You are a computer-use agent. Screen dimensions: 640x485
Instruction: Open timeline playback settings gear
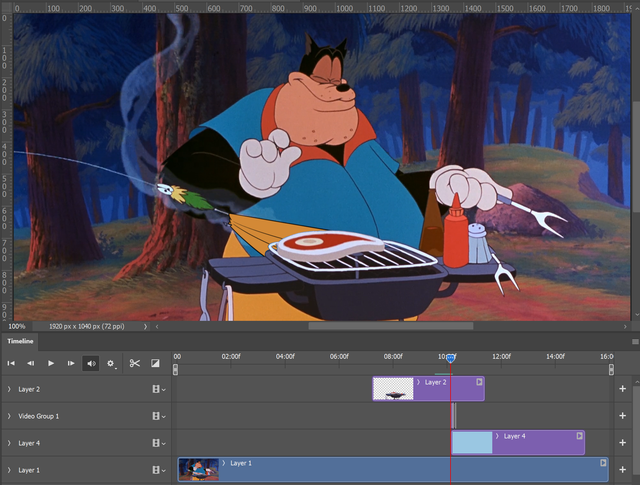pos(111,363)
